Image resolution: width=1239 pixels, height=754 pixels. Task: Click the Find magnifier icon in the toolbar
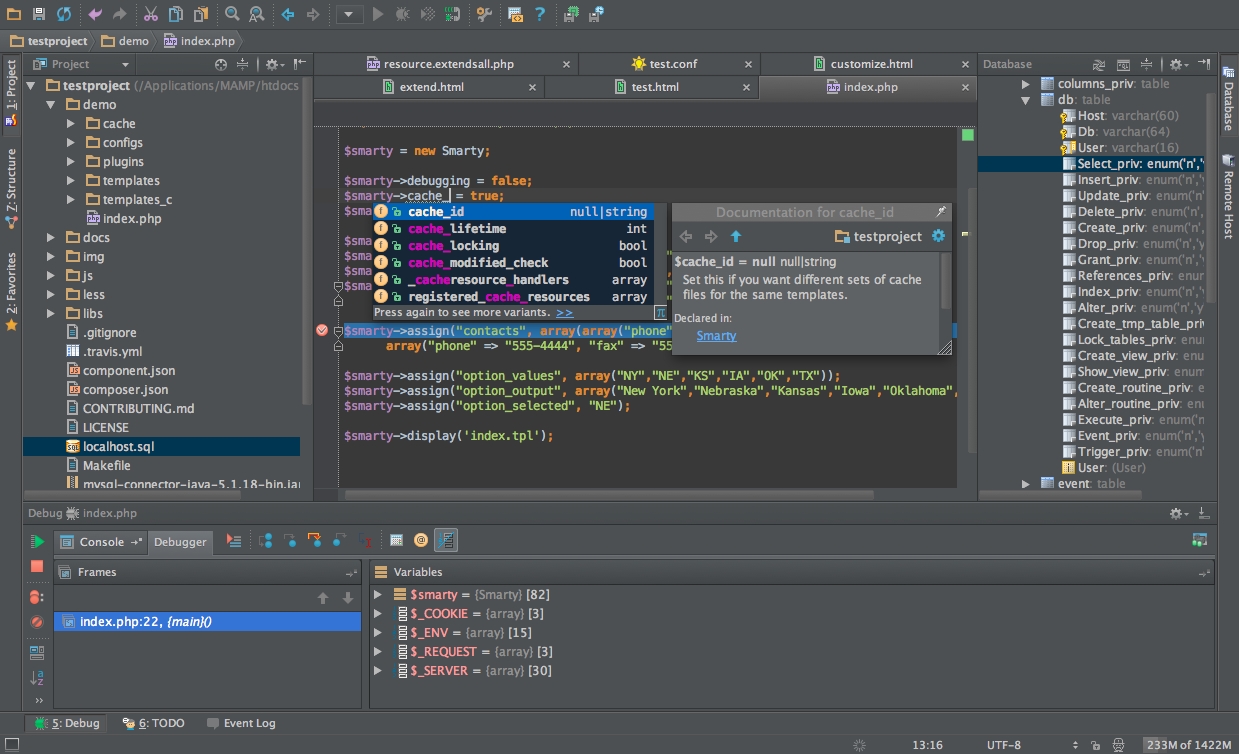coord(232,14)
